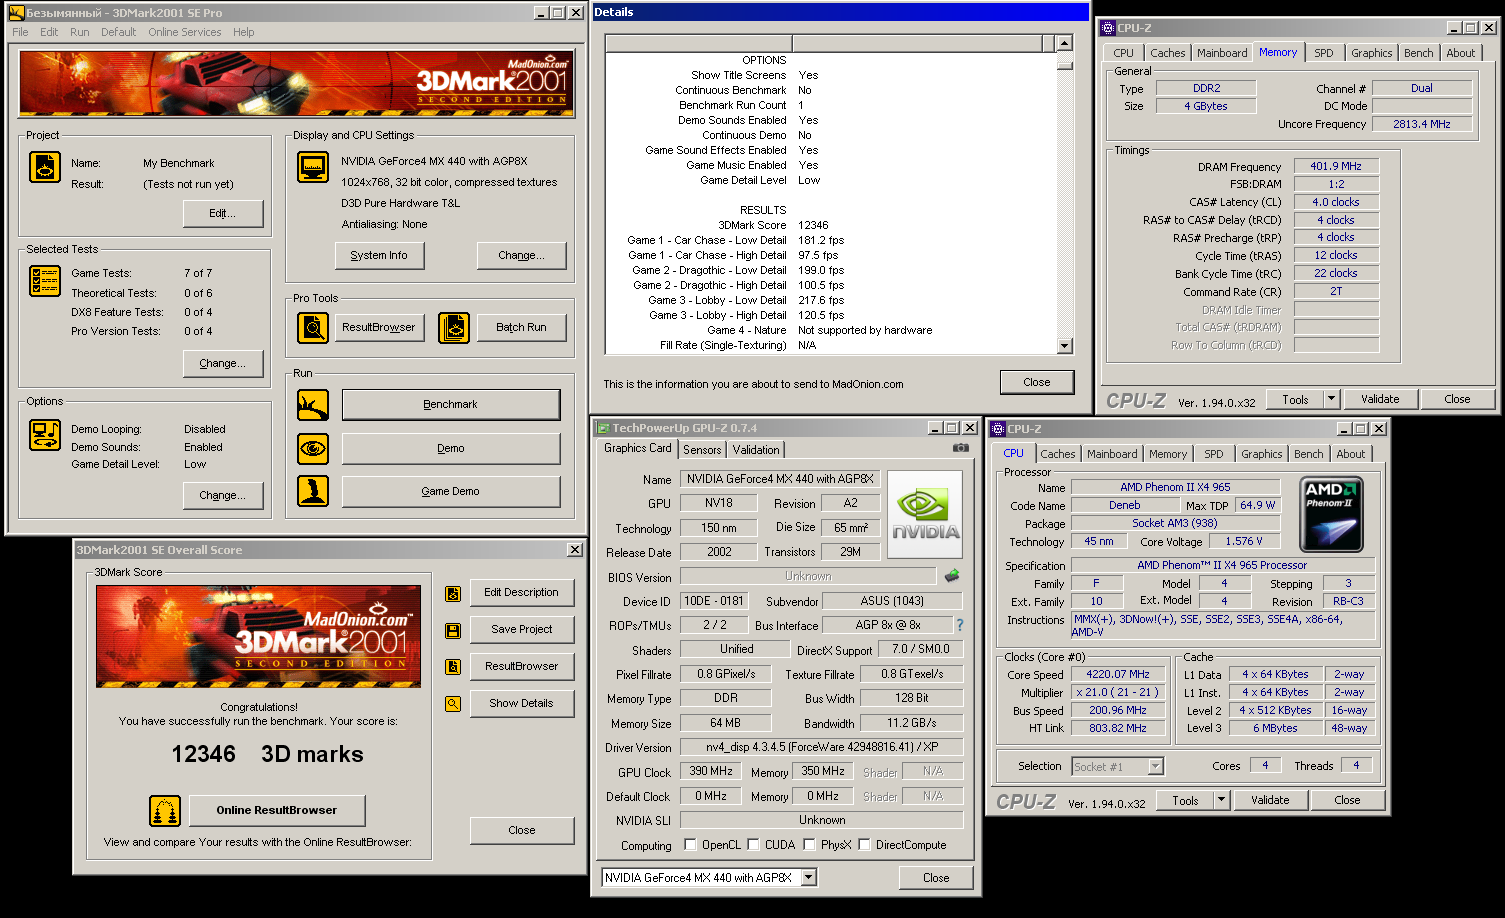Image resolution: width=1505 pixels, height=918 pixels.
Task: Click the Bus Interface question mark in GPU-Z
Action: 960,625
